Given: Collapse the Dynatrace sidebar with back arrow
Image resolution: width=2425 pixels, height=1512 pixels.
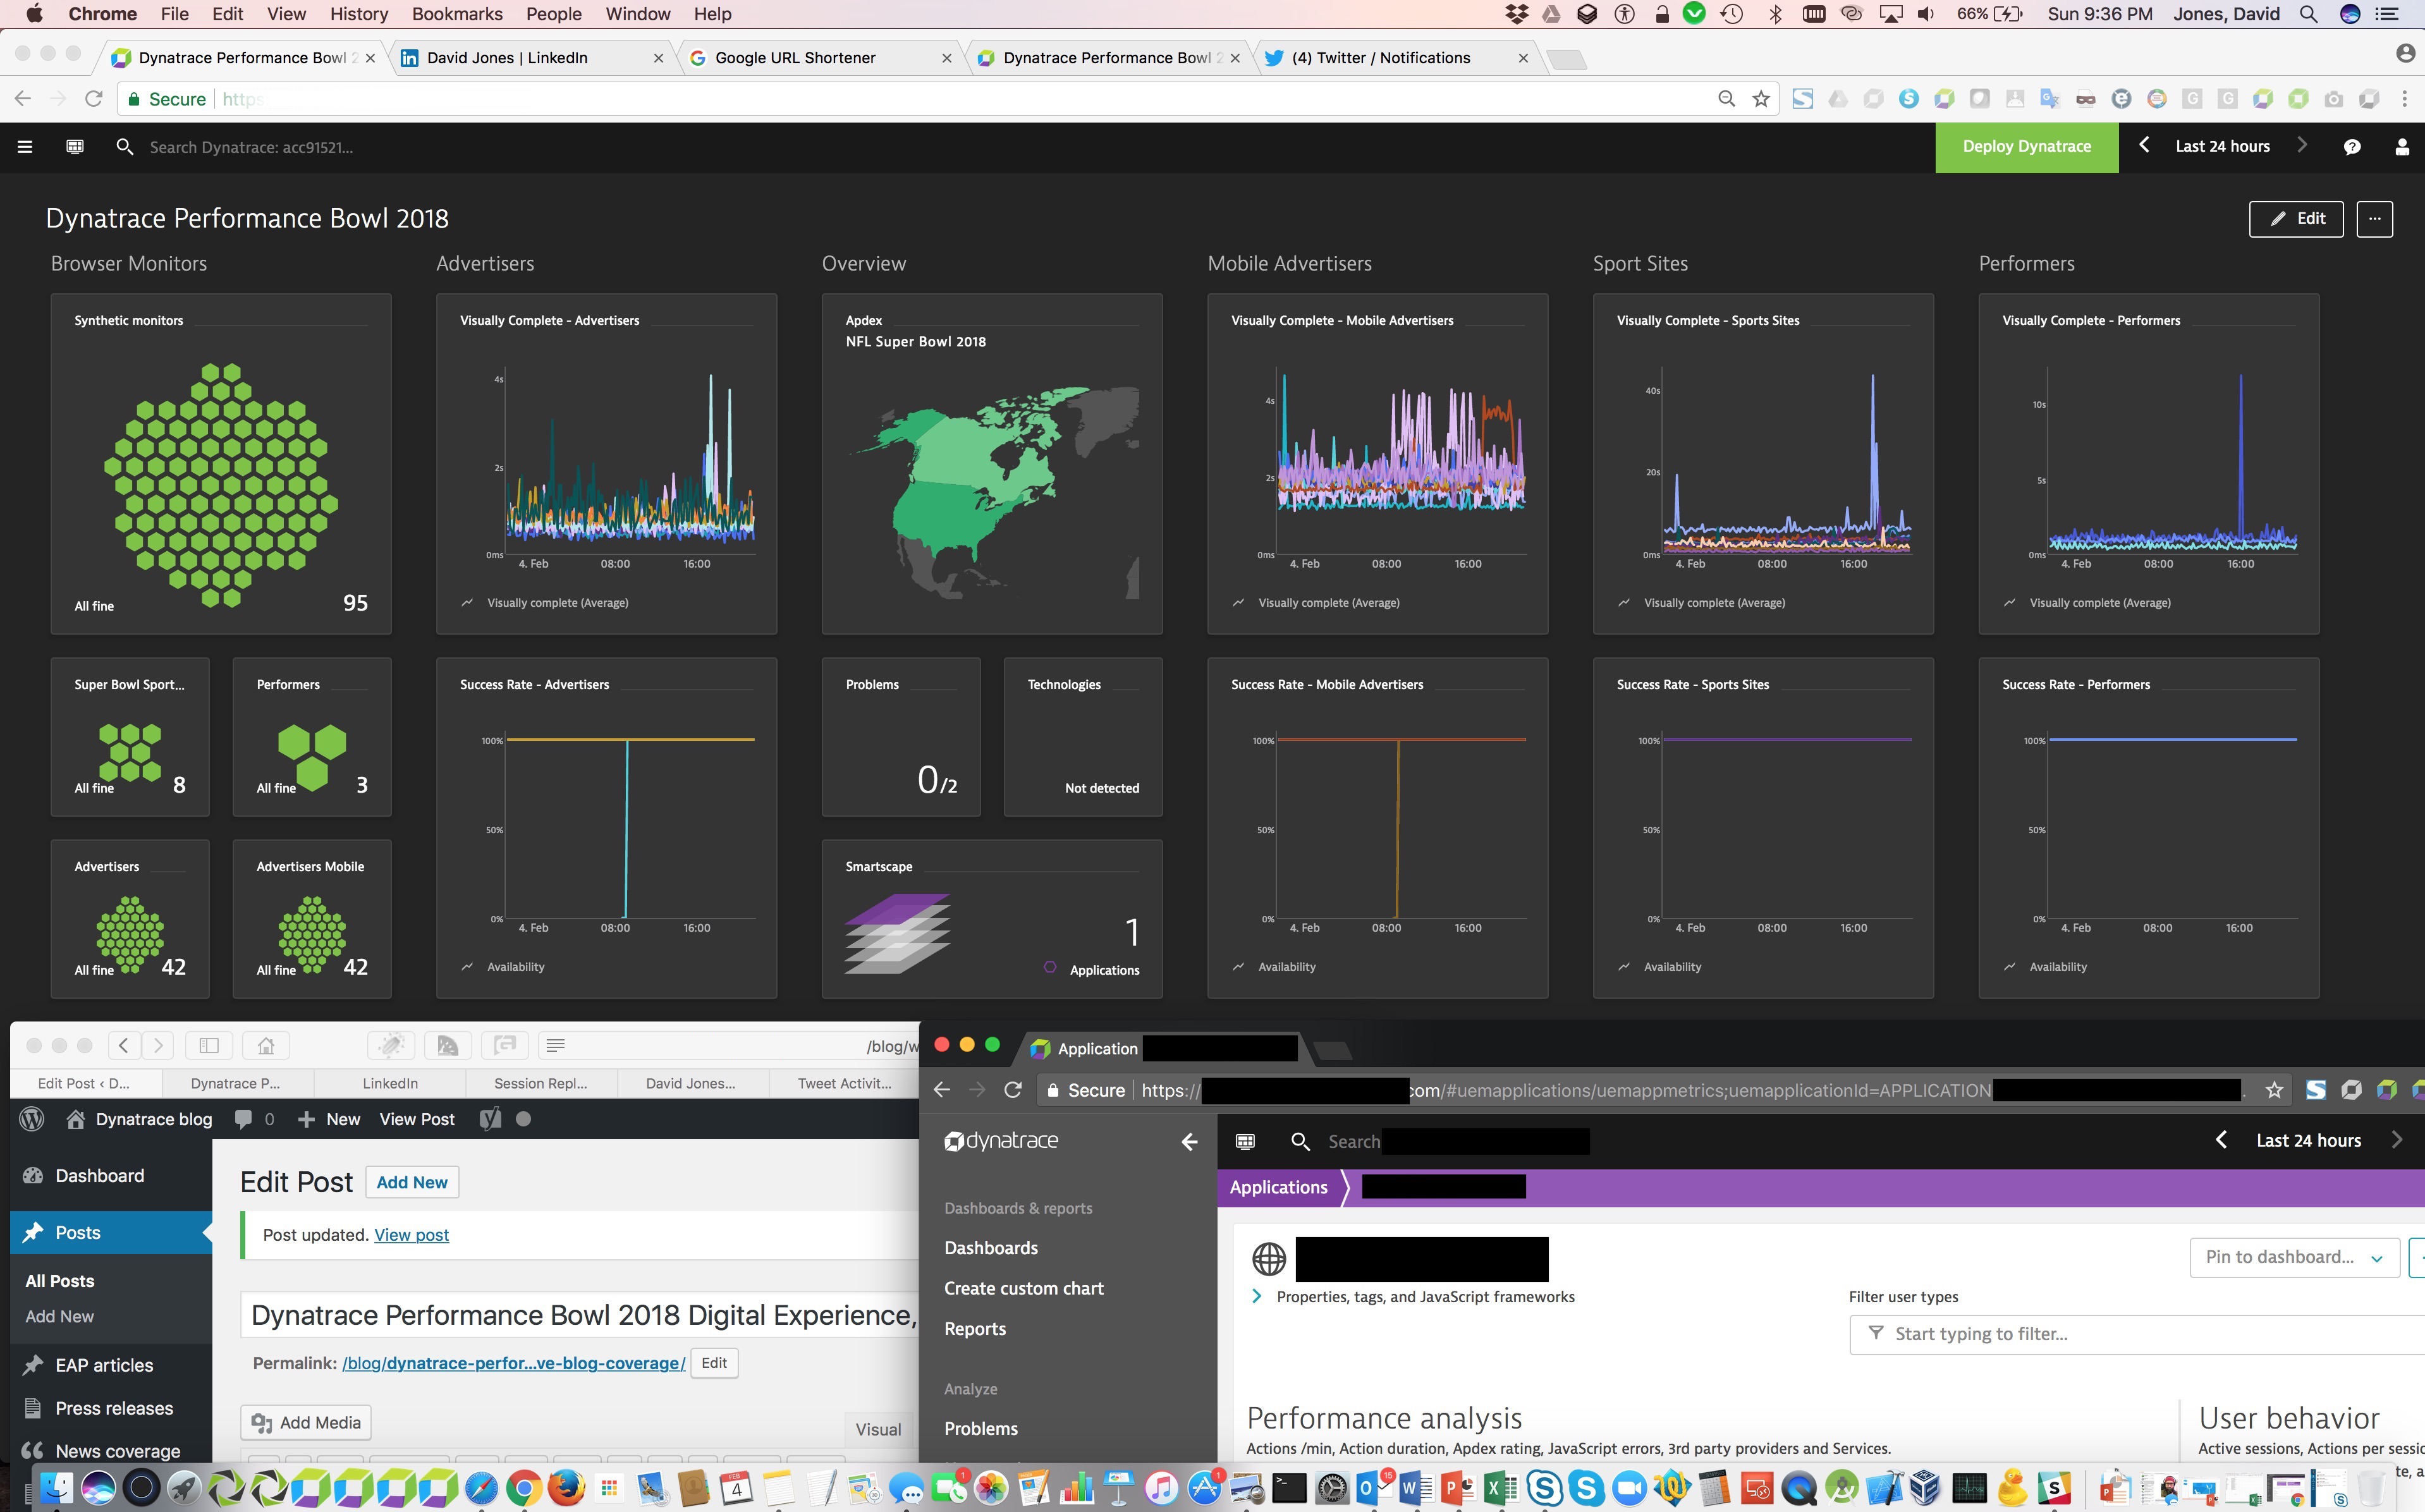Looking at the screenshot, I should pos(1189,1141).
